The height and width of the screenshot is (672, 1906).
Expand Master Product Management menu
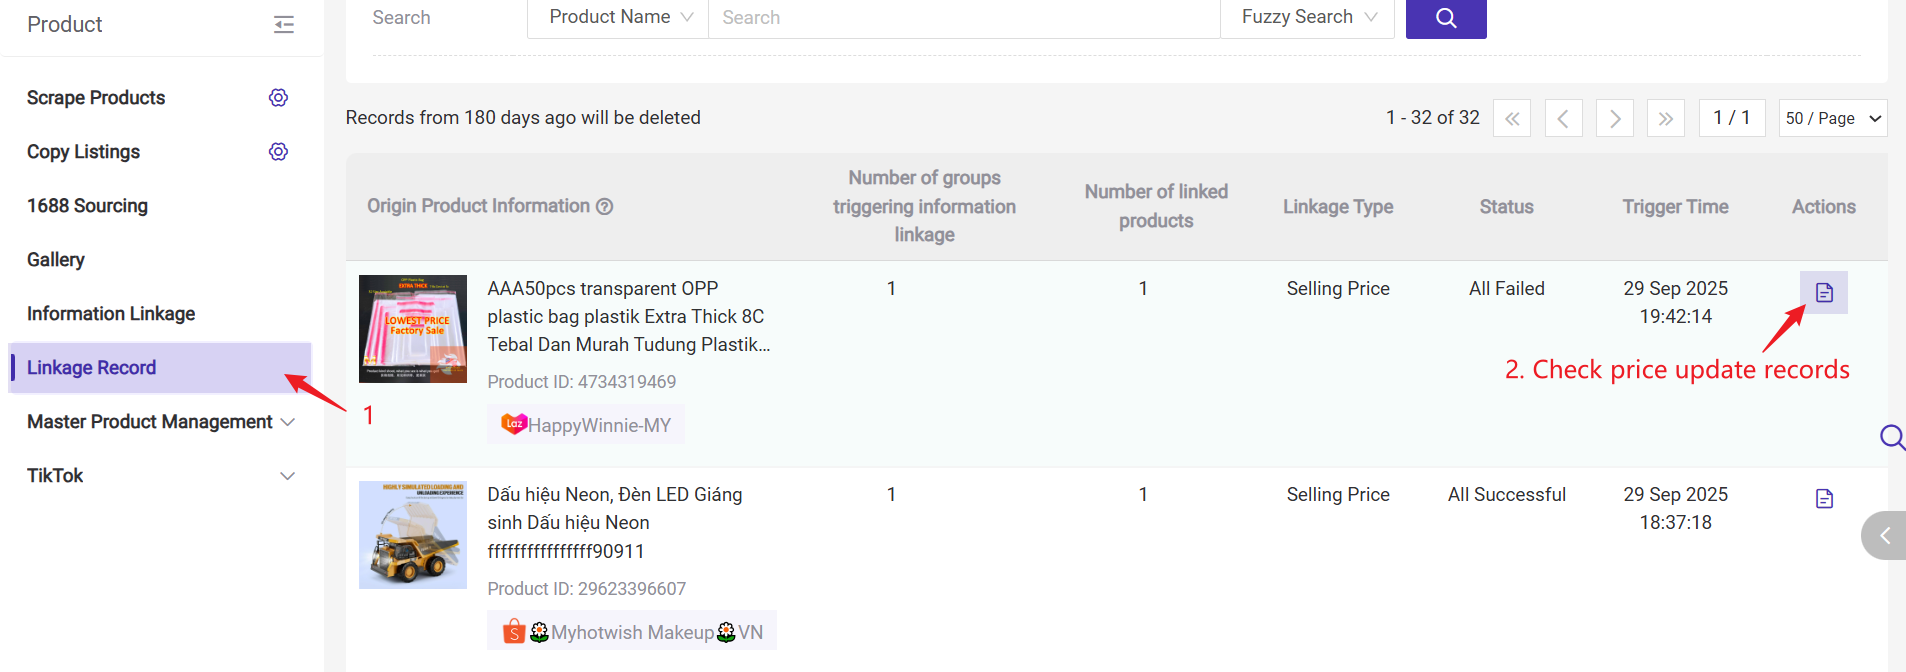click(x=160, y=422)
